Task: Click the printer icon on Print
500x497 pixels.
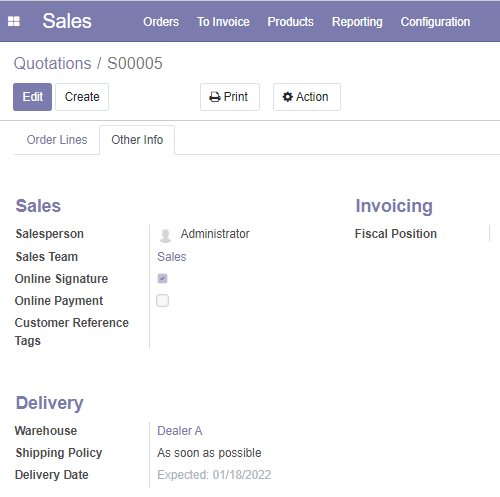Action: pos(215,97)
